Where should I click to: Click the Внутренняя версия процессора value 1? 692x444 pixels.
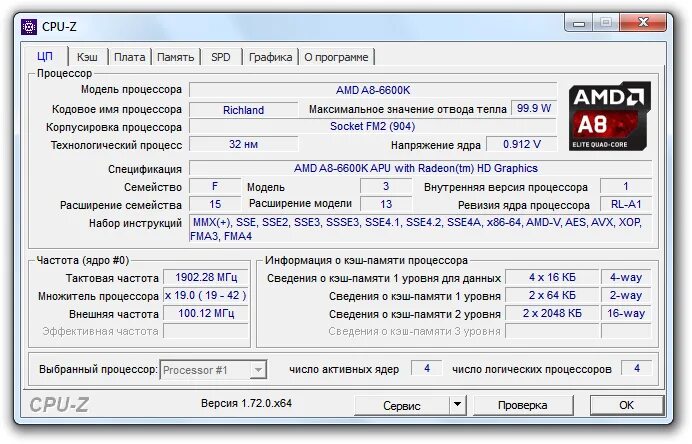[626, 186]
